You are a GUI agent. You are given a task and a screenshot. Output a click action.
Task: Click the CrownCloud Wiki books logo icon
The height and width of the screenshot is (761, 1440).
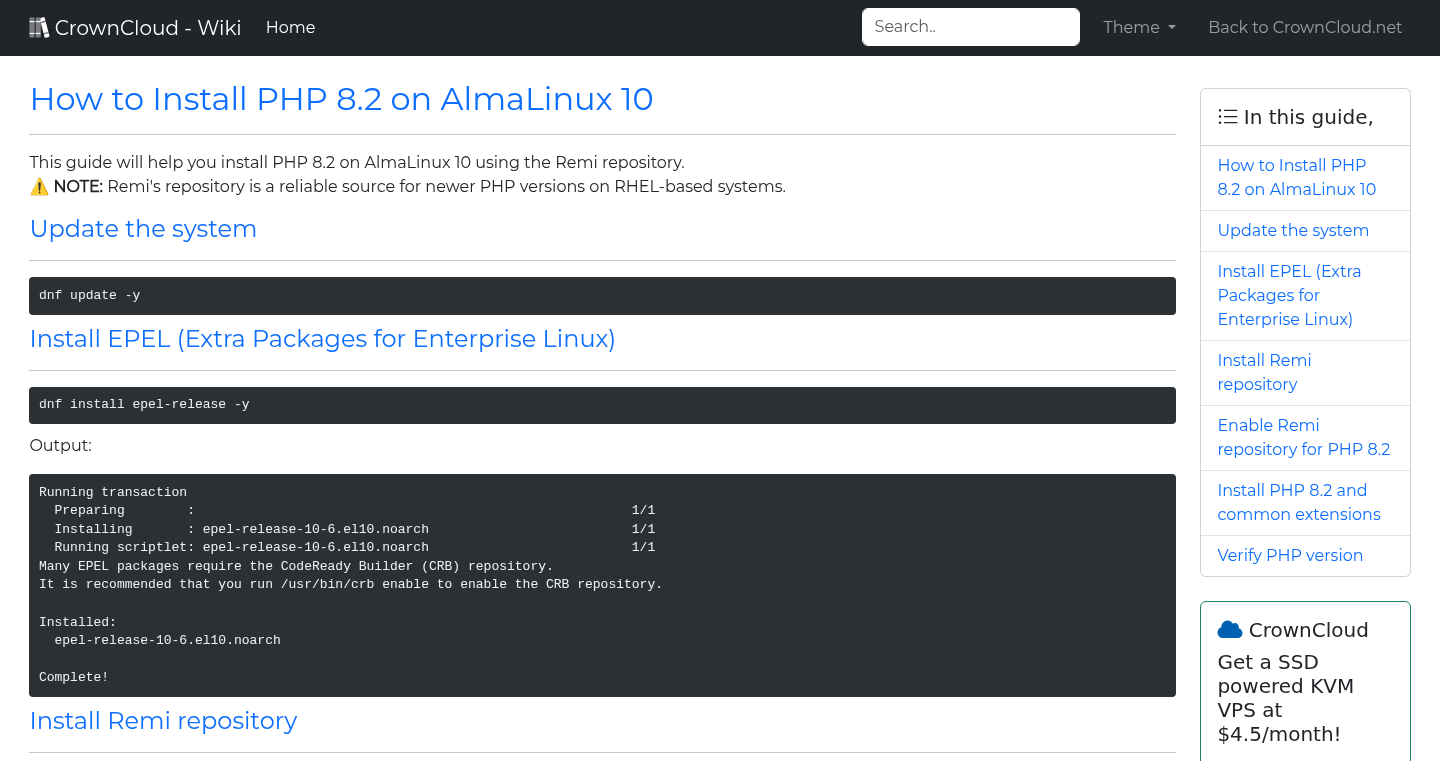[x=39, y=26]
